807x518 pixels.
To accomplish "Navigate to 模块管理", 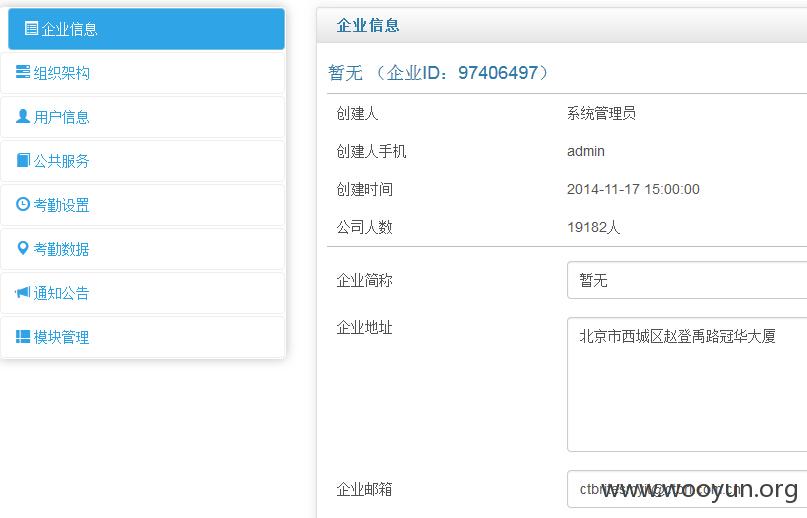I will [x=143, y=337].
